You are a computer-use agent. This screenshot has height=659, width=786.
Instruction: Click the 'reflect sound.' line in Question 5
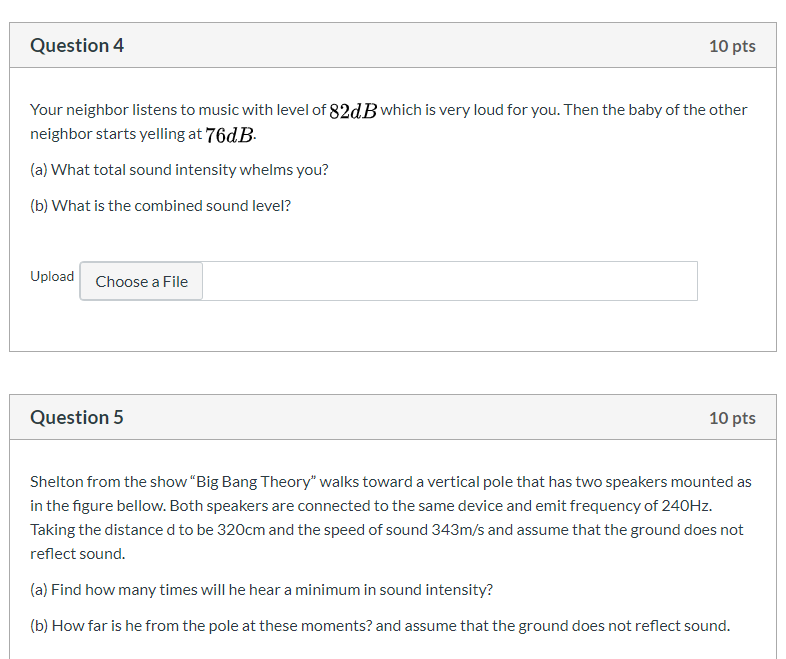tap(78, 554)
